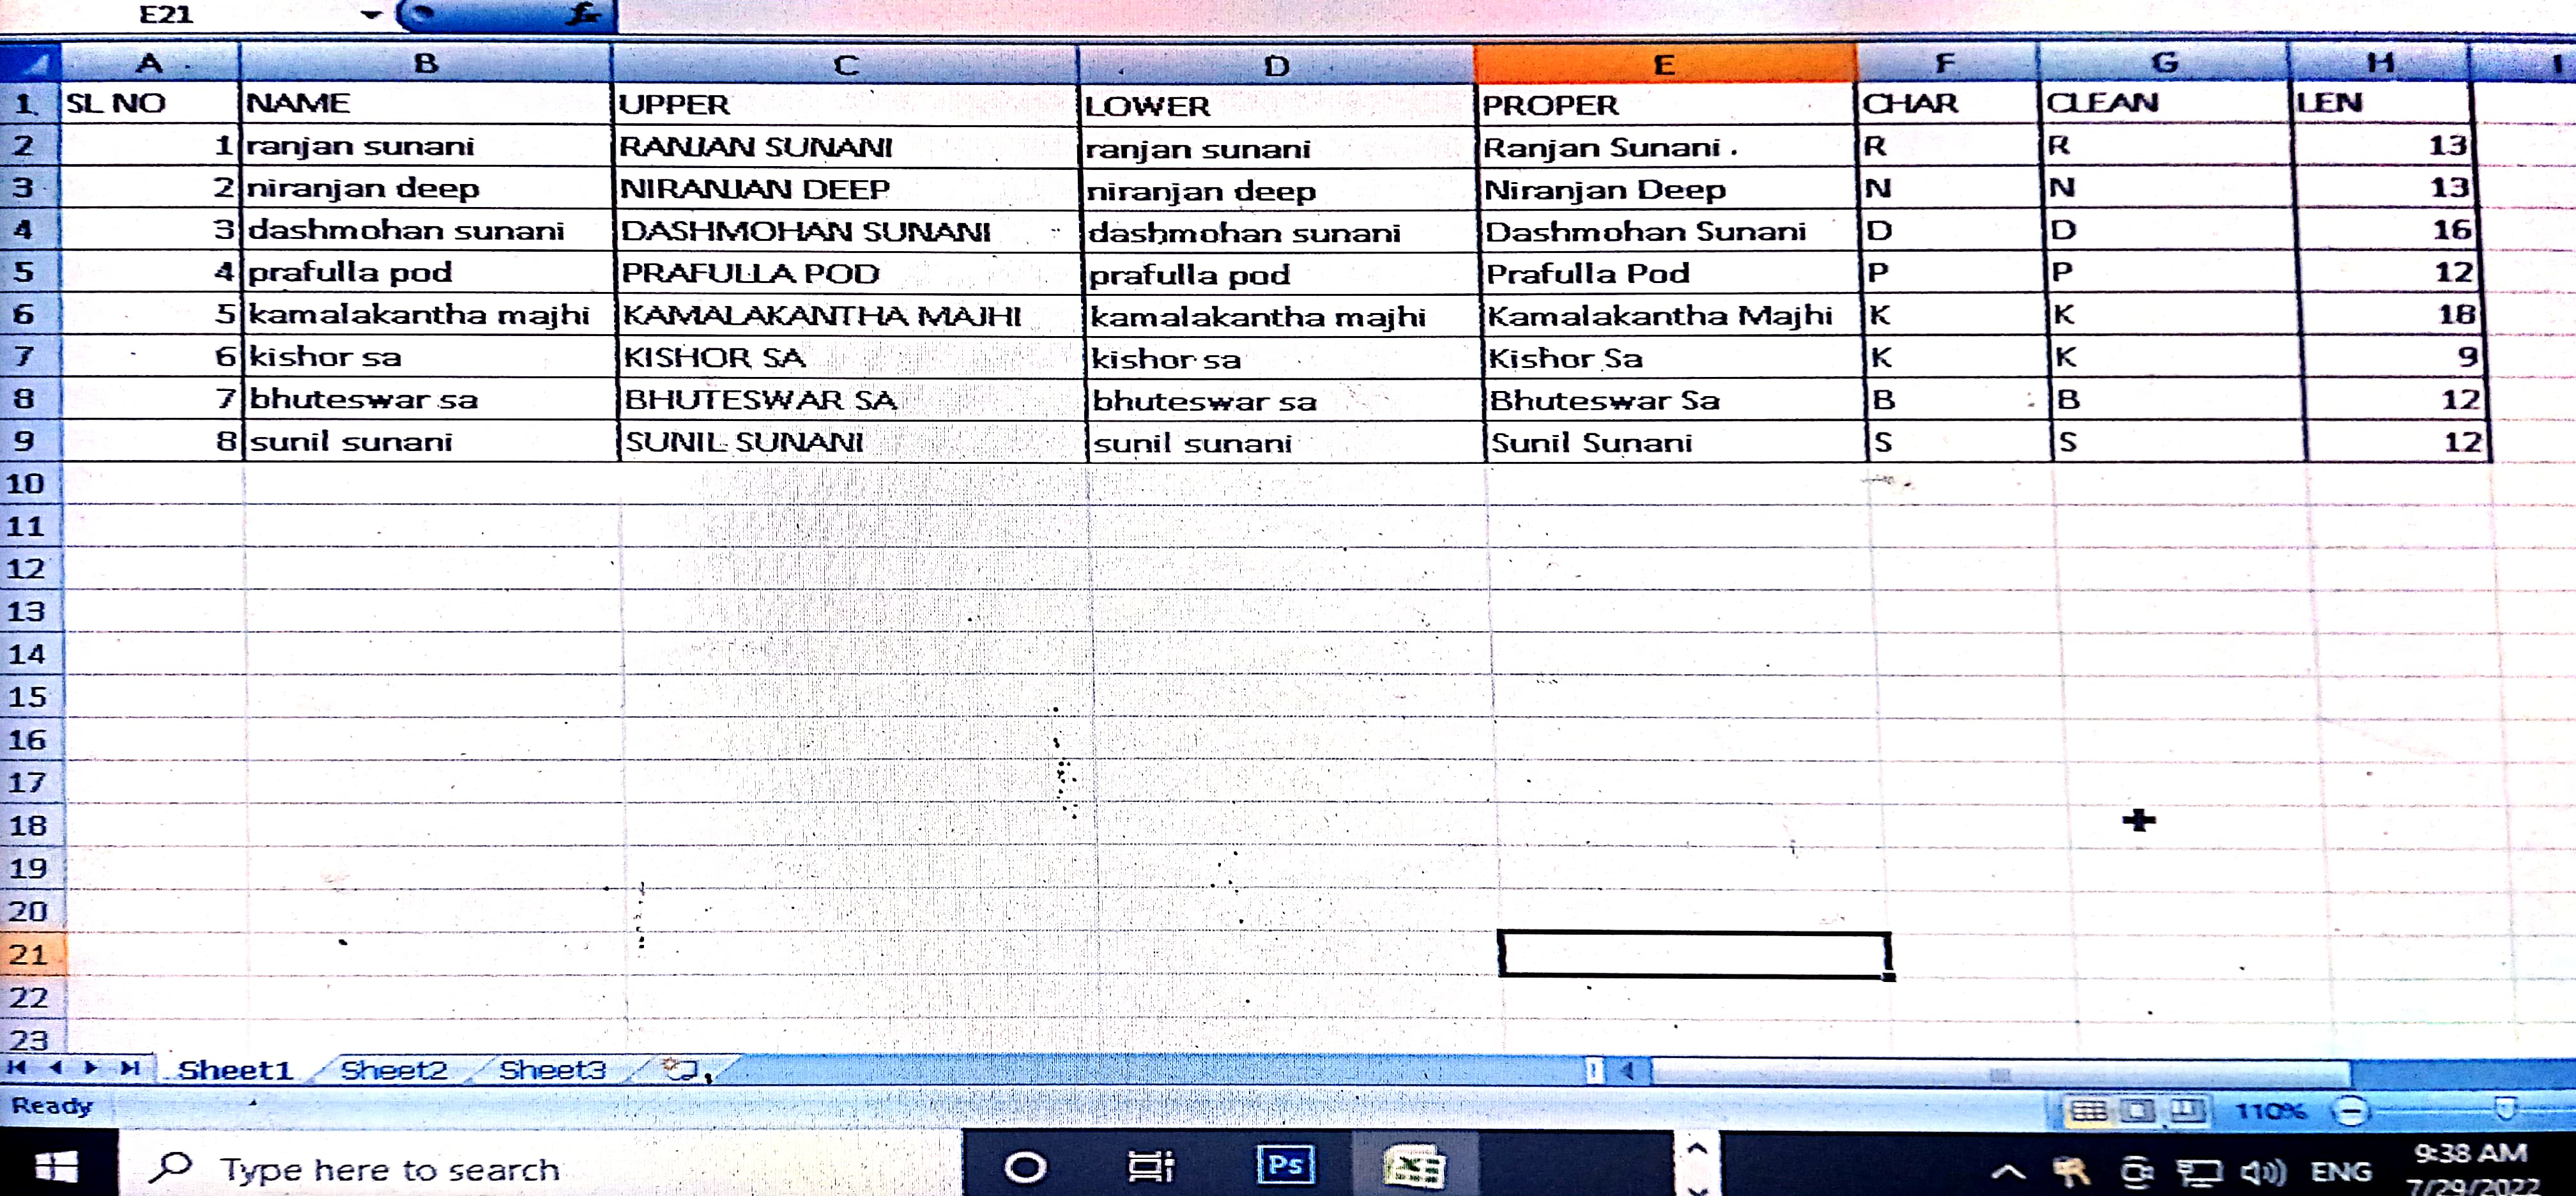Viewport: 2576px width, 1196px height.
Task: Click the zoom out minus button
Action: (x=2350, y=1111)
